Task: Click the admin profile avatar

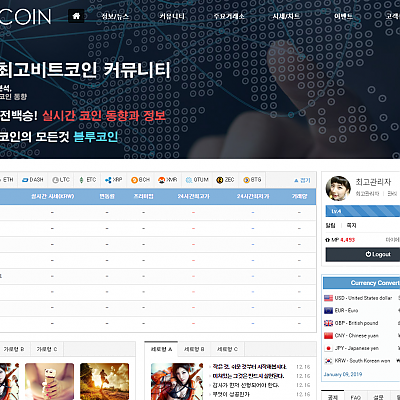Action: pyautogui.click(x=338, y=188)
